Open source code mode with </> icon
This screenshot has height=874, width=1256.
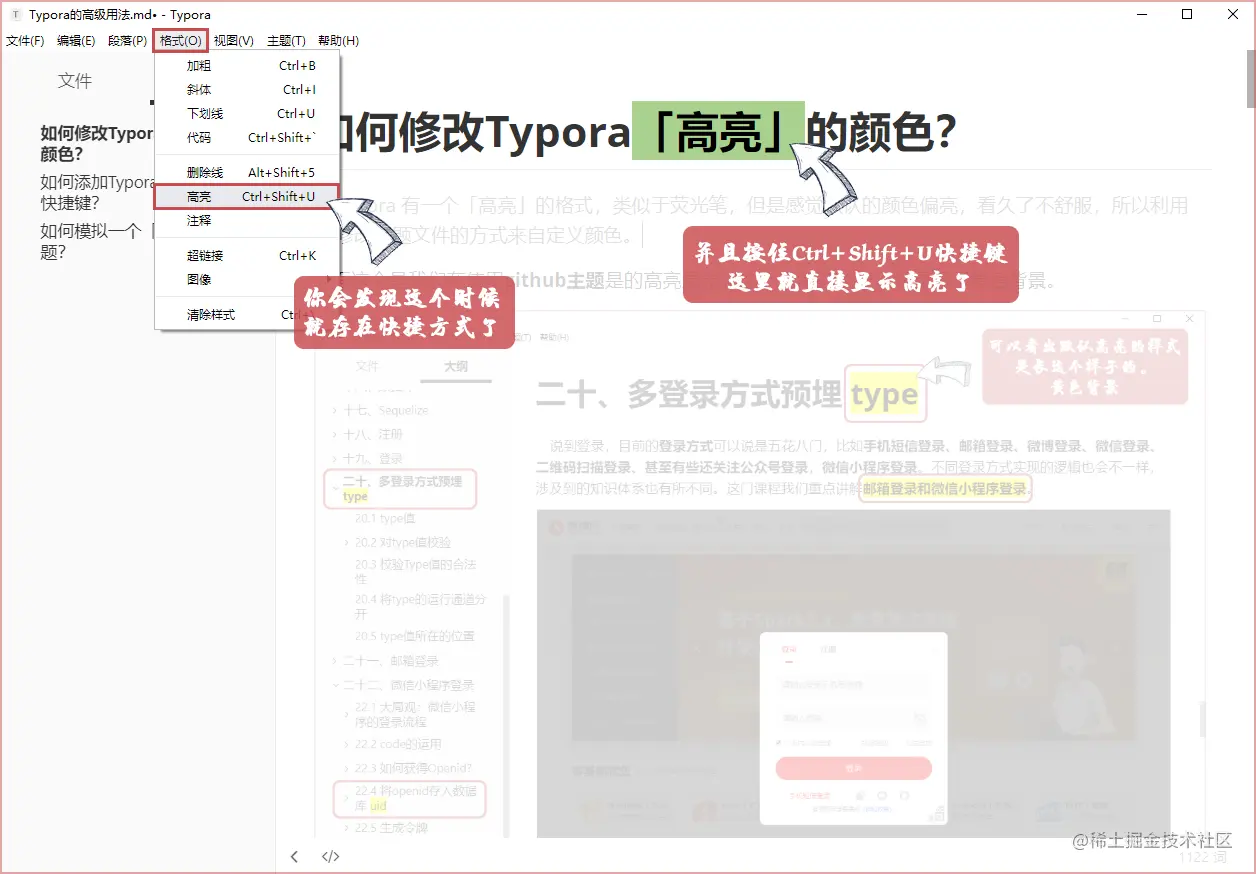point(330,856)
